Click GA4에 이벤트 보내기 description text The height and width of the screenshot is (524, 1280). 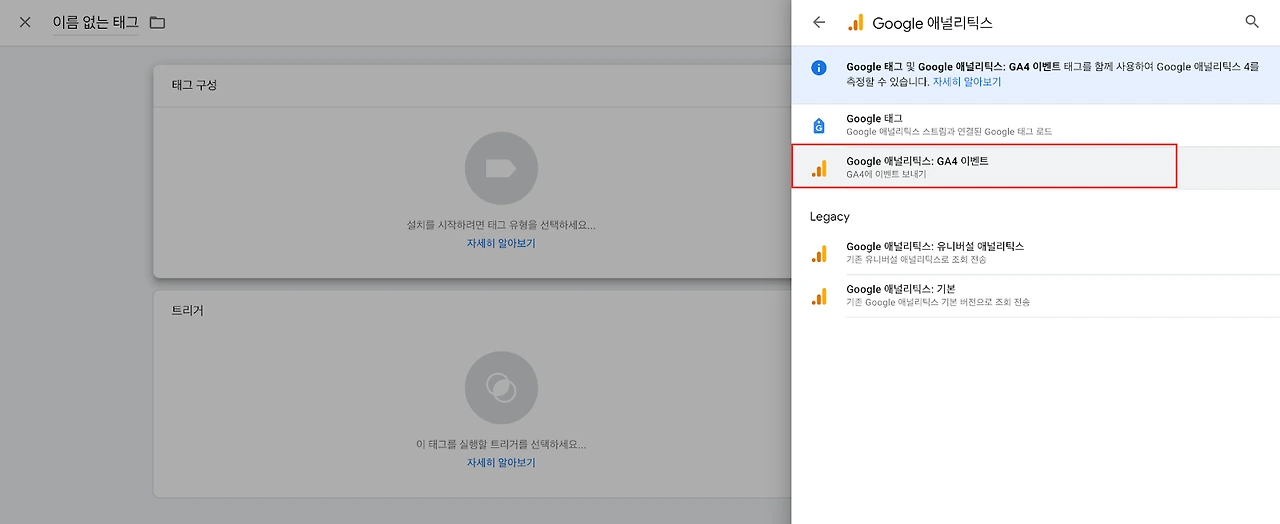(x=886, y=174)
